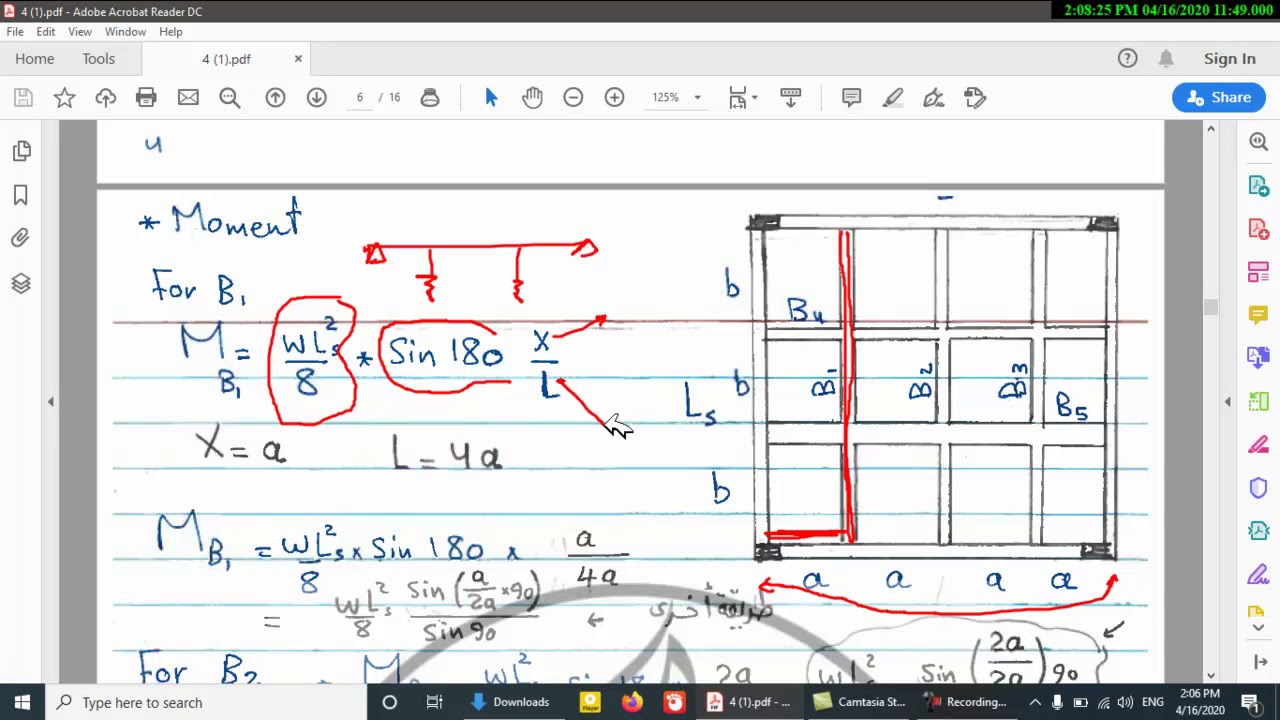Upload the file to Document Cloud
Image resolution: width=1280 pixels, height=720 pixels.
coord(105,97)
